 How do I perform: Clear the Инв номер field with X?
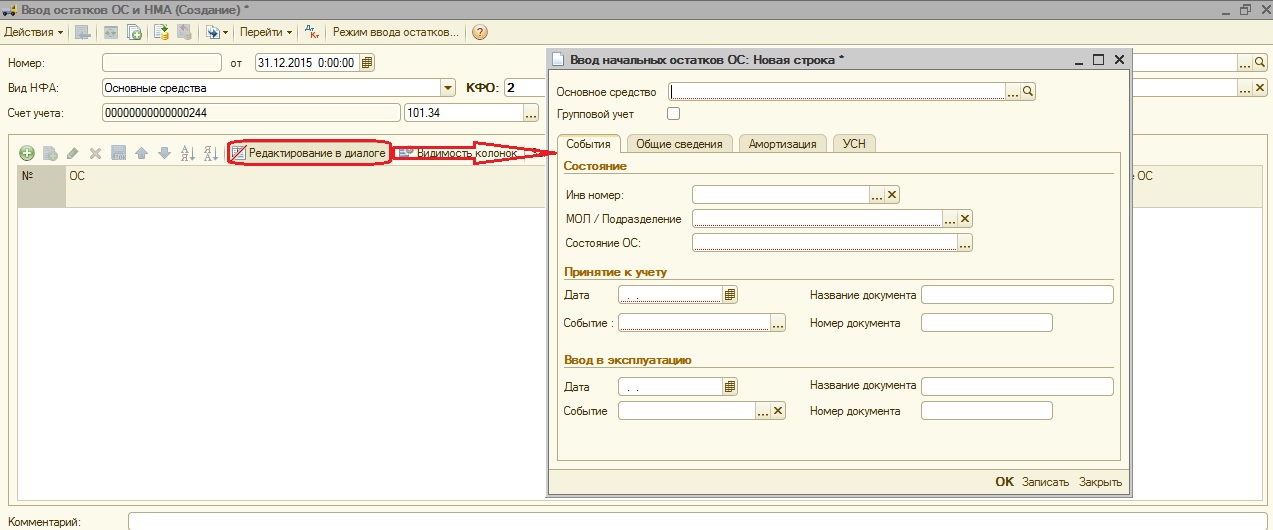893,195
